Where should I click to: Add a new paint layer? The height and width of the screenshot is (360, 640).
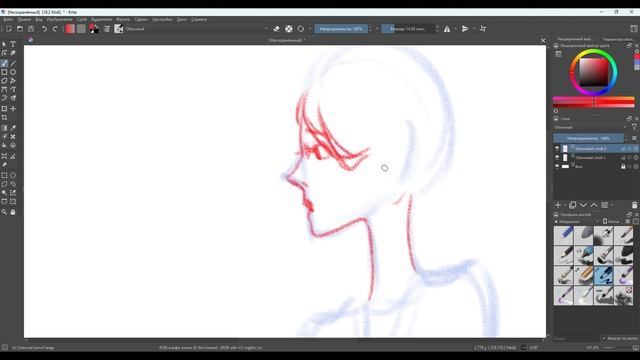pyautogui.click(x=558, y=205)
